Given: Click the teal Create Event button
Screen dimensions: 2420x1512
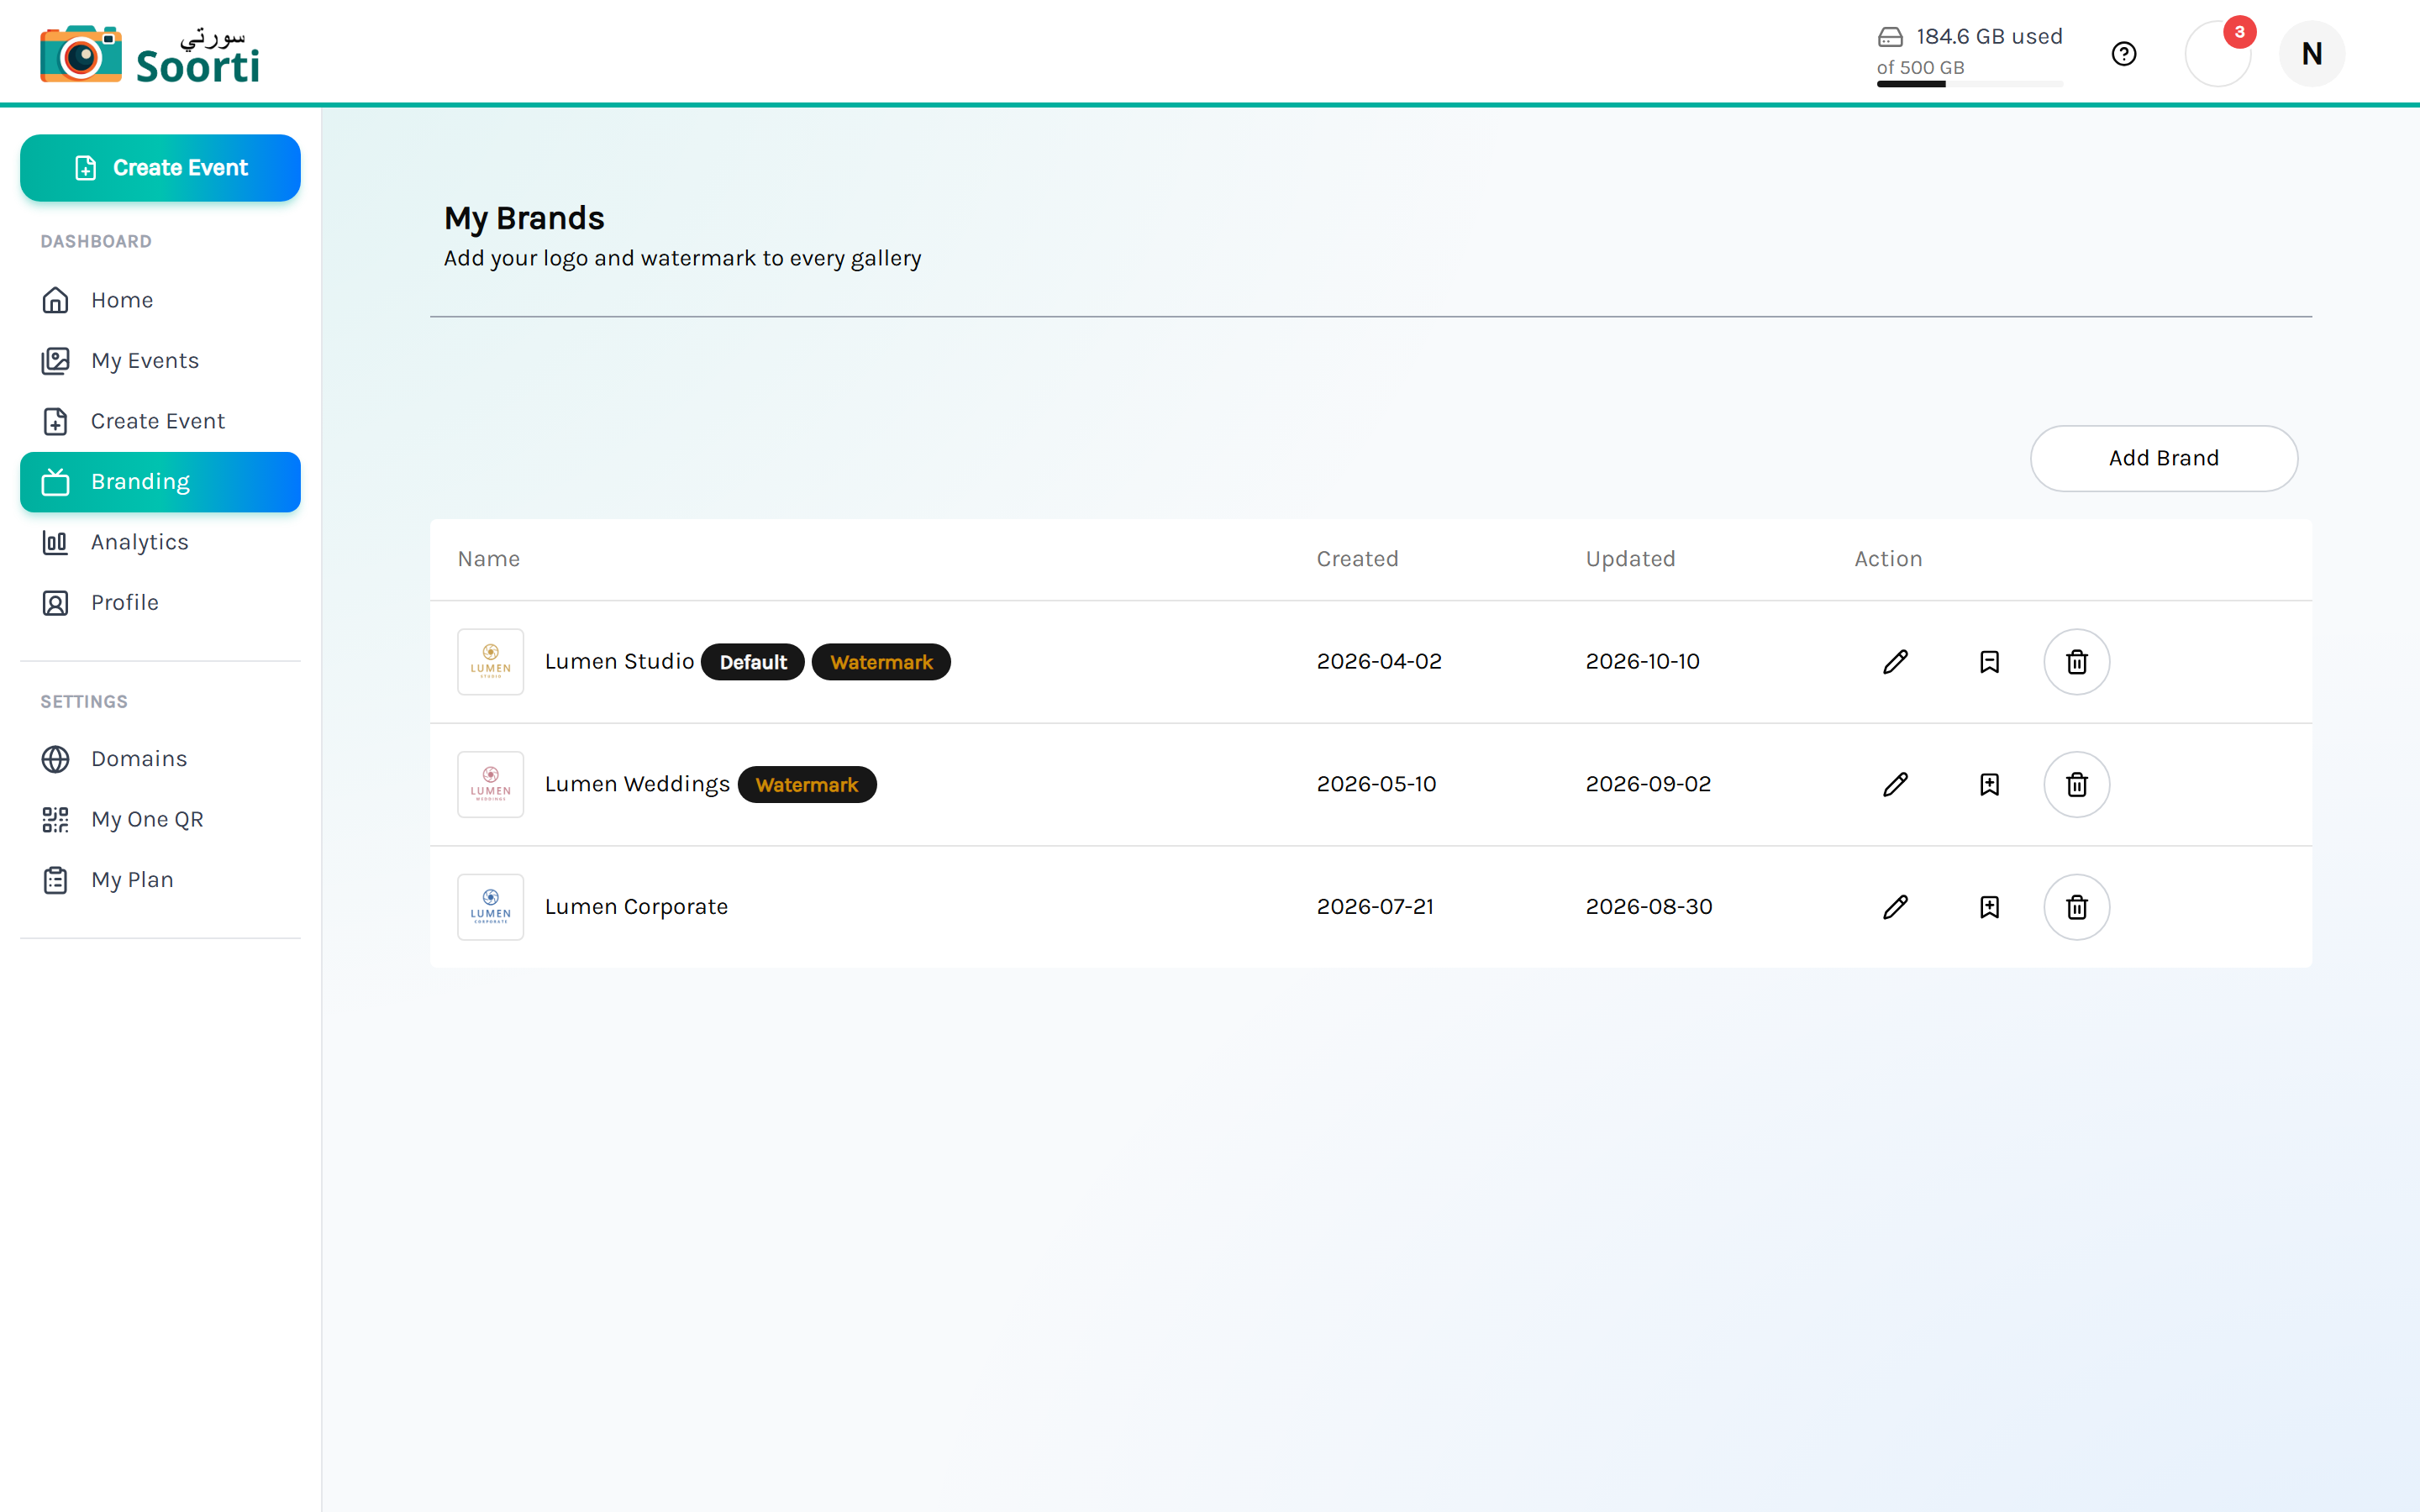Looking at the screenshot, I should coord(160,168).
